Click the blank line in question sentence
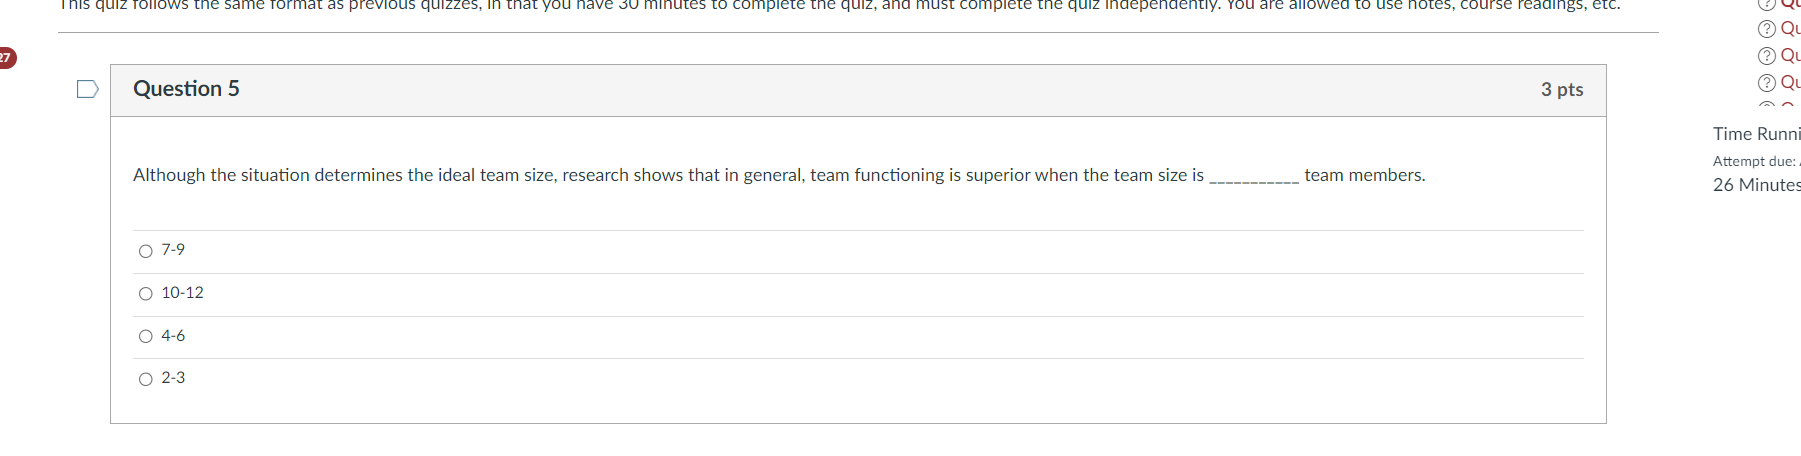This screenshot has height=456, width=1801. pos(1254,177)
